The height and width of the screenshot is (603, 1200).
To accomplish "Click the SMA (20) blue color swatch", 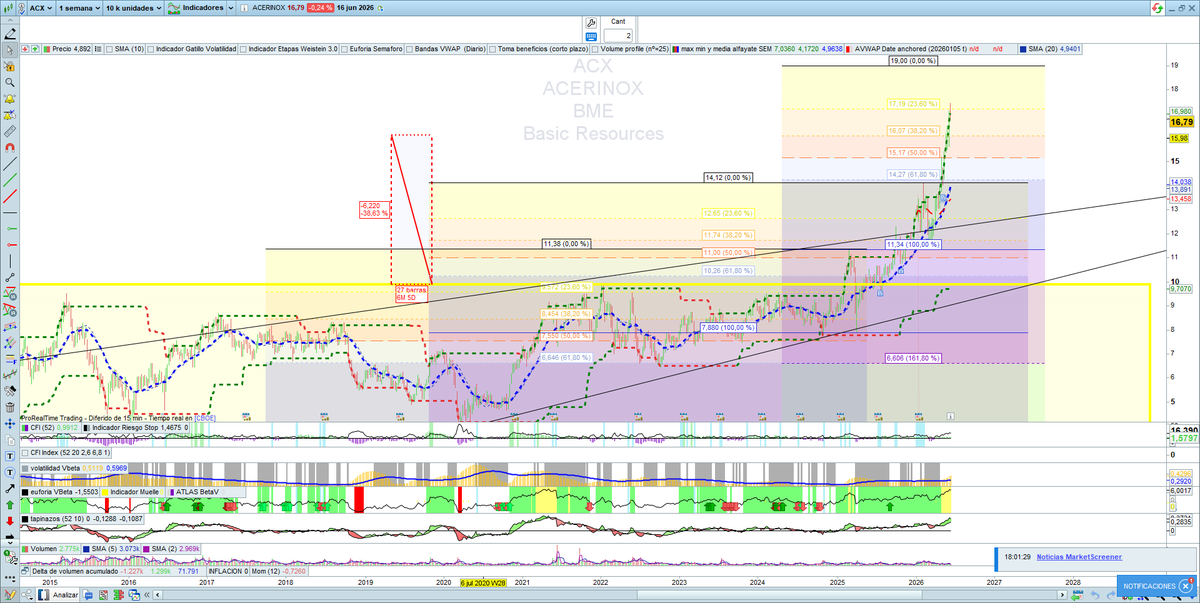I will 1022,49.
